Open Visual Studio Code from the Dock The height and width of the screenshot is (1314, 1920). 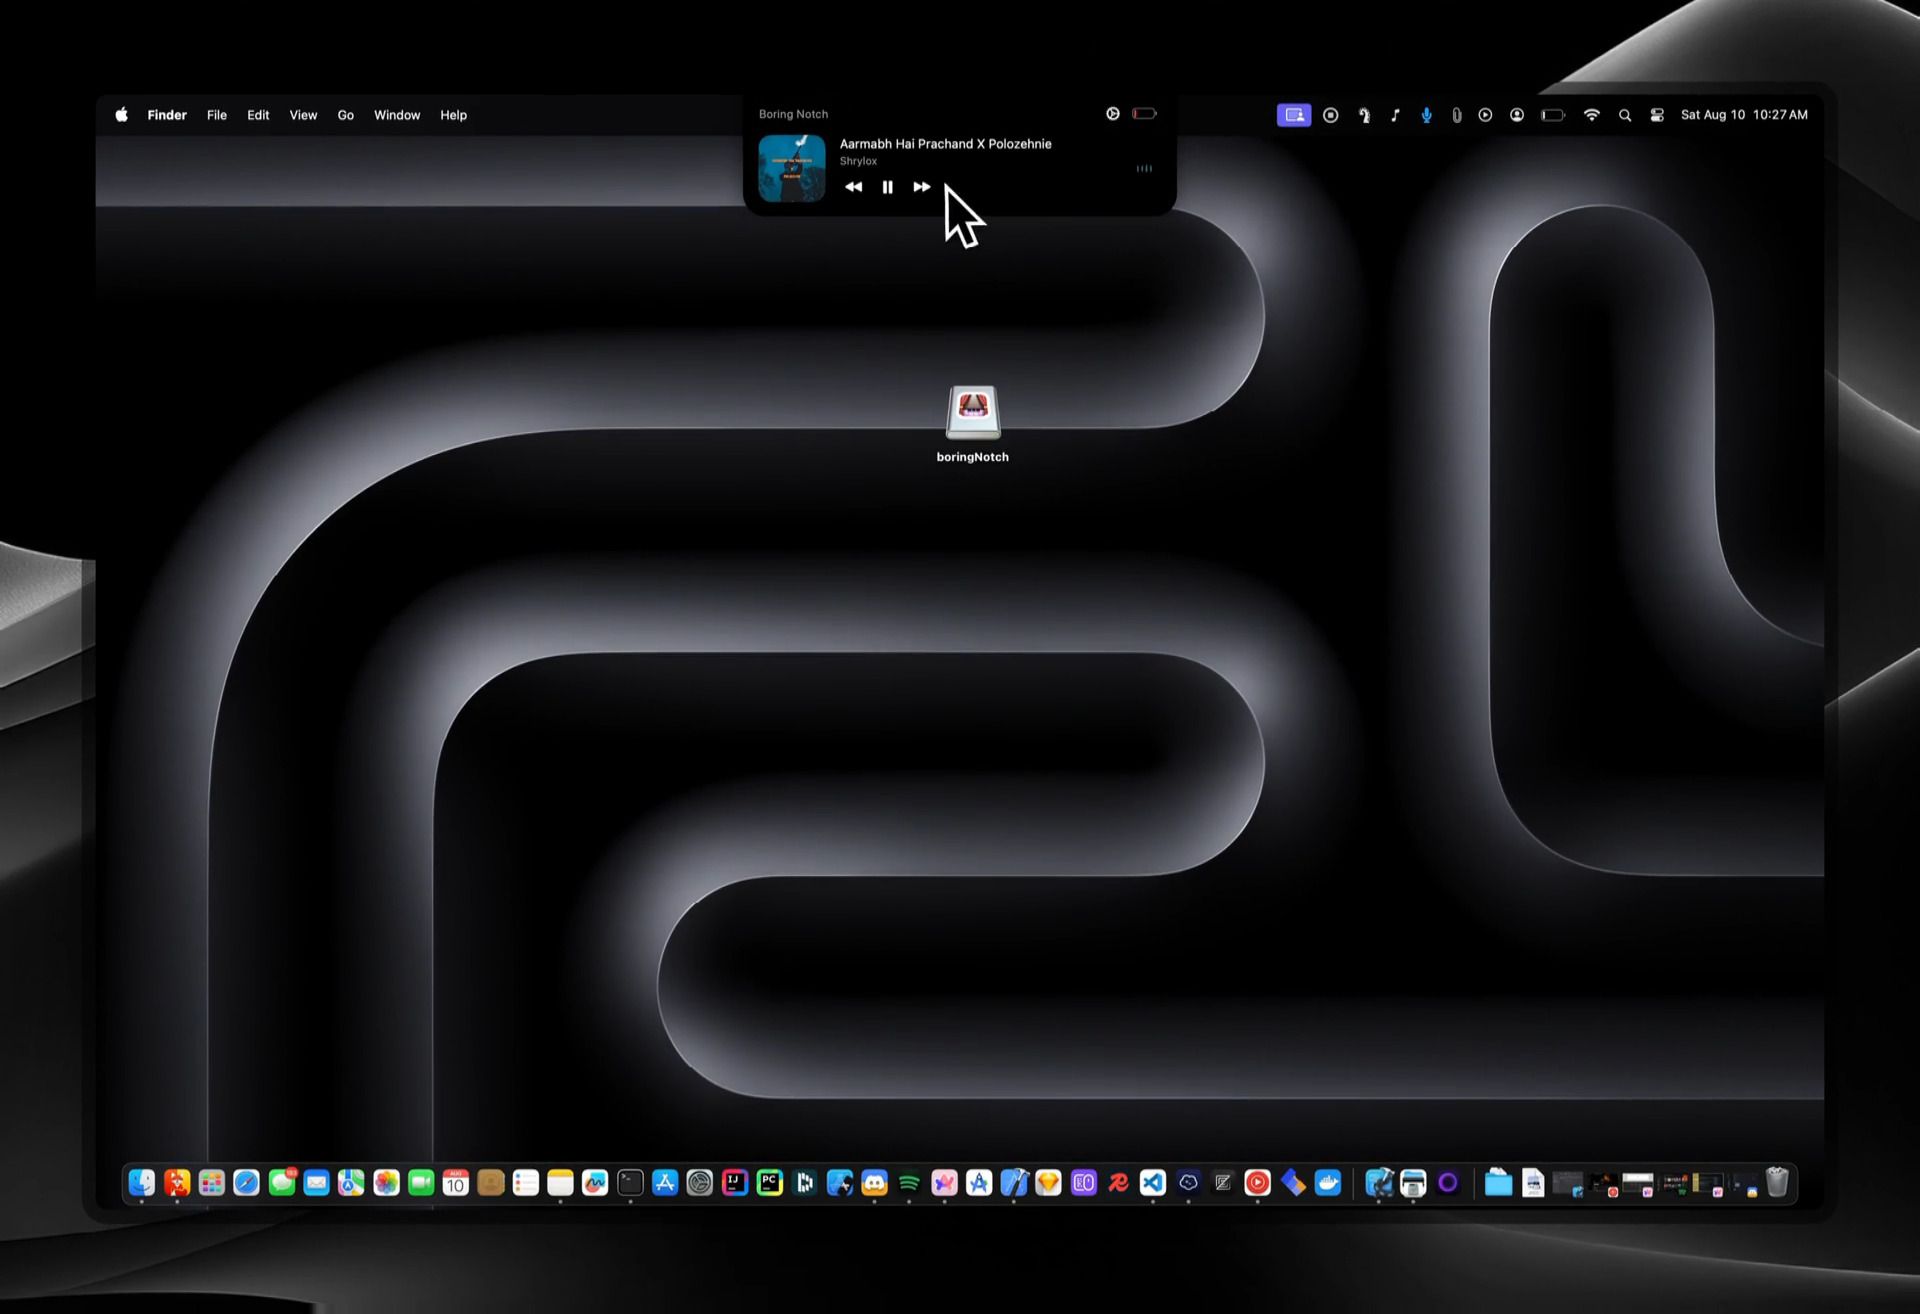(1152, 1183)
